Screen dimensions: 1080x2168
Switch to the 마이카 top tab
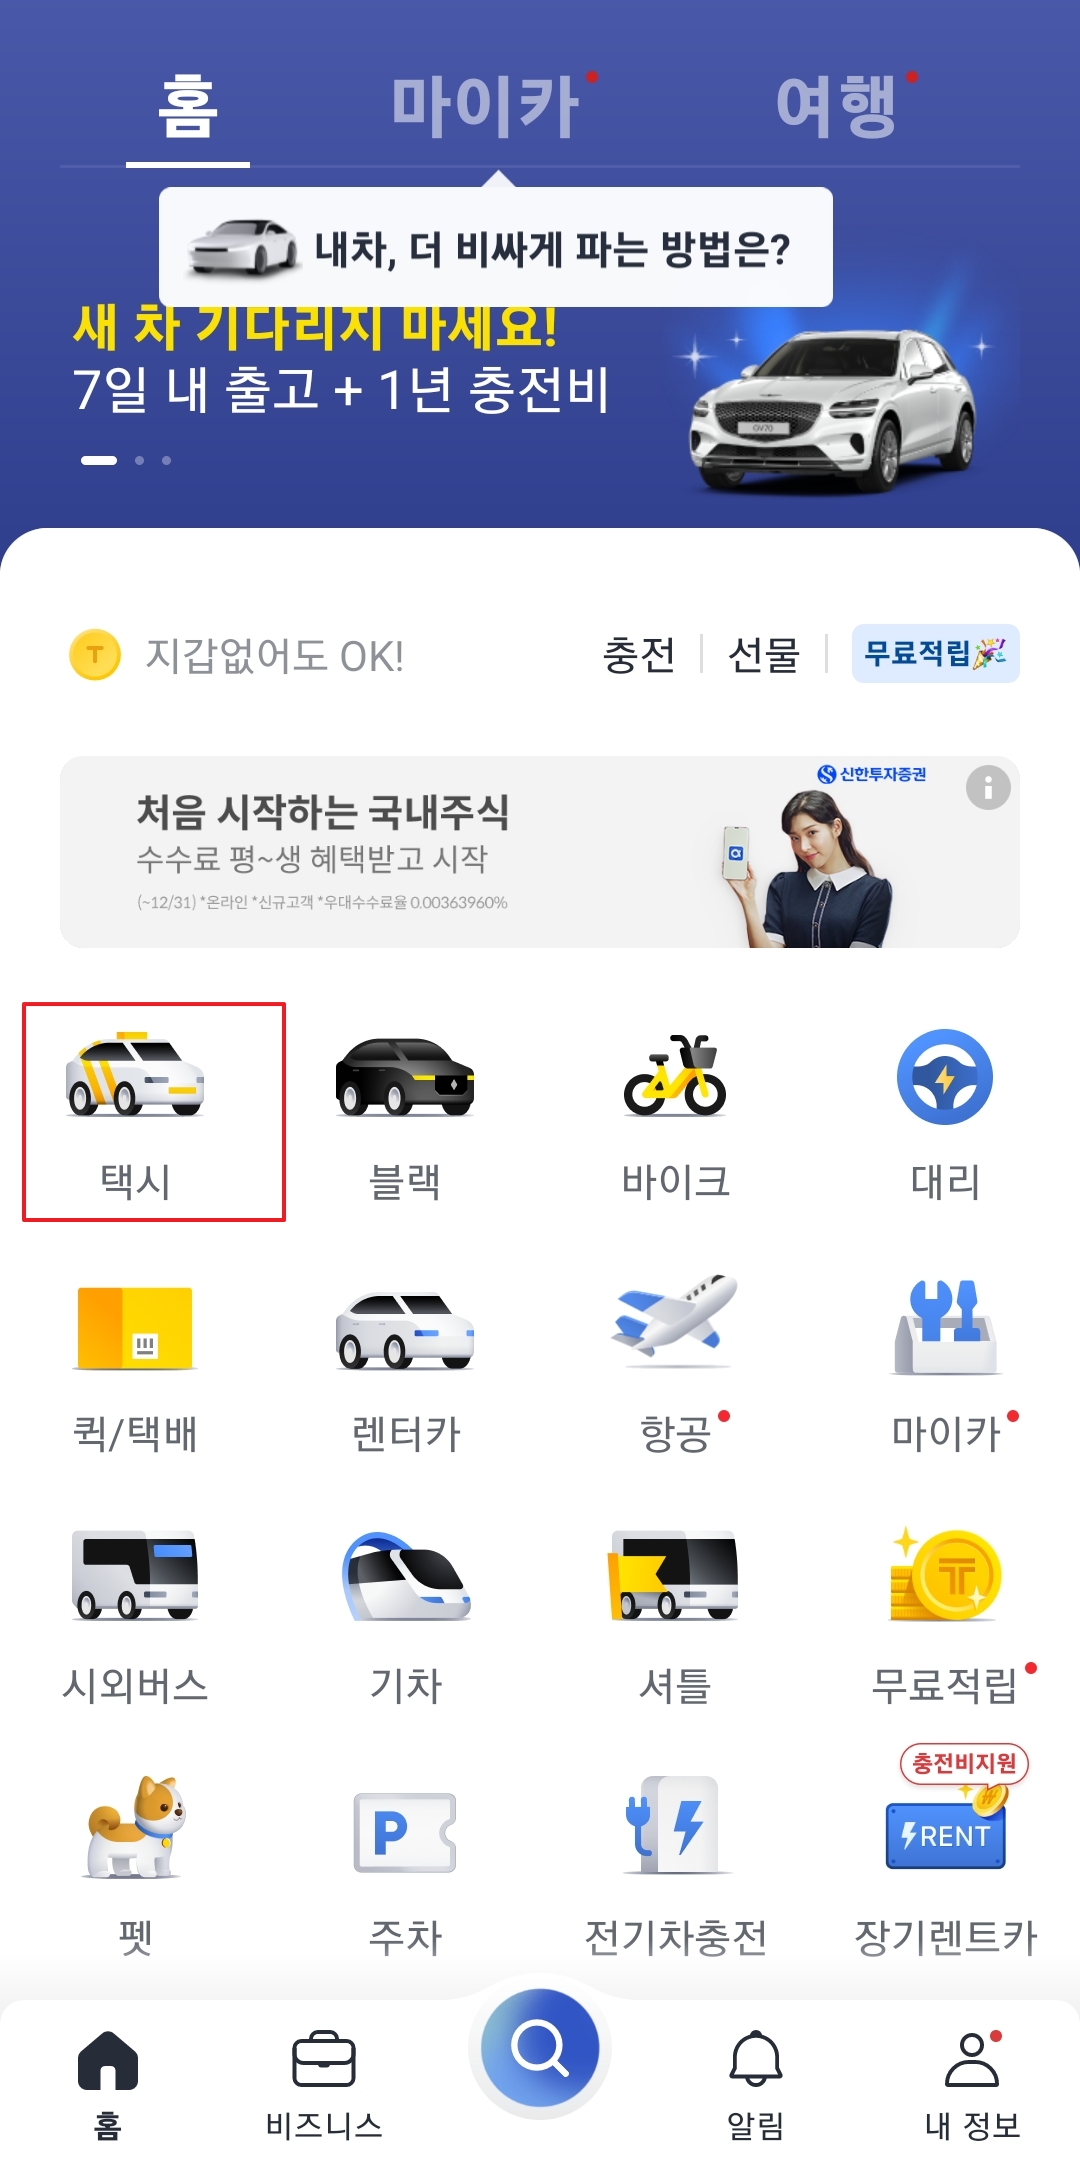pos(486,106)
